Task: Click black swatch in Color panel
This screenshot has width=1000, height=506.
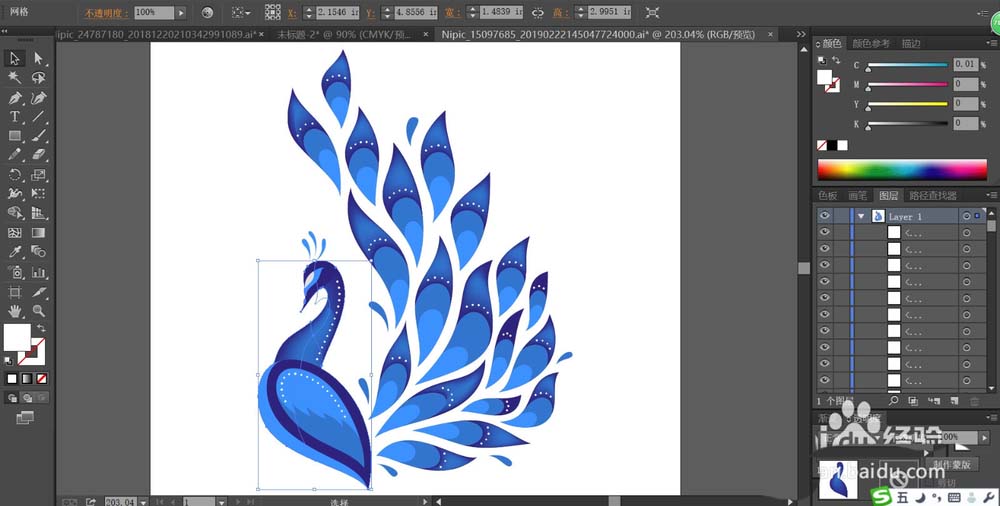Action: point(832,145)
